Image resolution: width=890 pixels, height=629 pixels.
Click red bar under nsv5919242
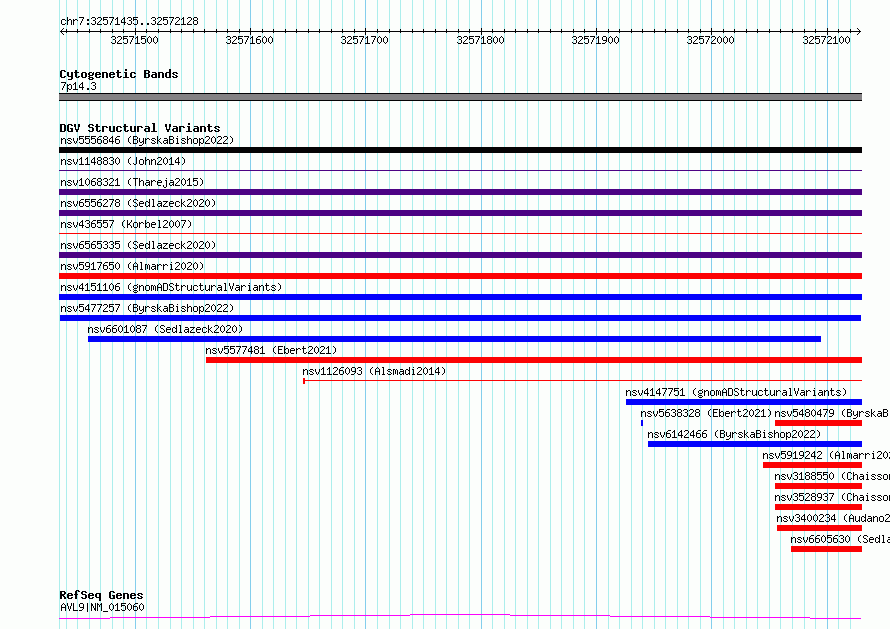point(812,465)
